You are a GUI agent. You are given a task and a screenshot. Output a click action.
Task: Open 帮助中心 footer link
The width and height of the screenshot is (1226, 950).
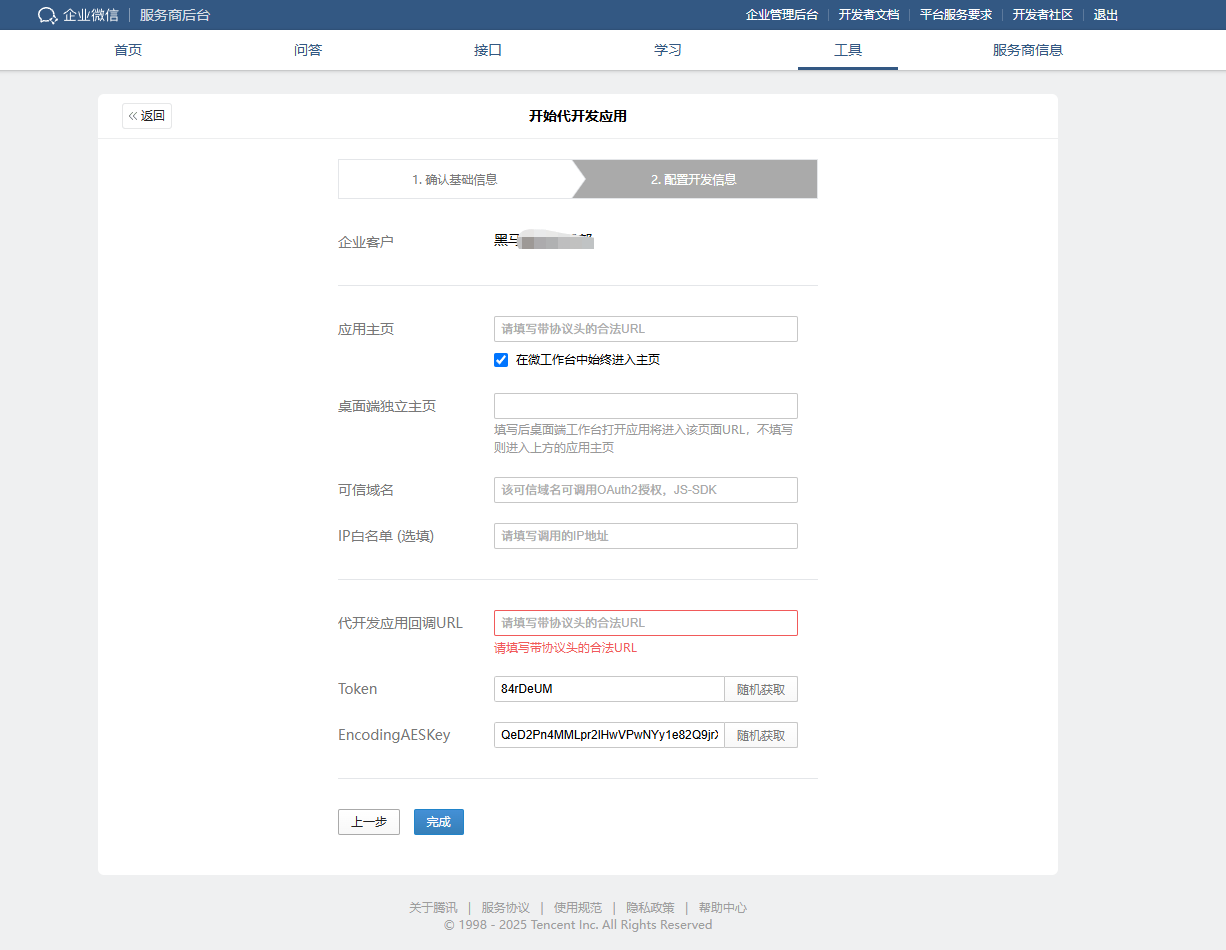pos(723,908)
